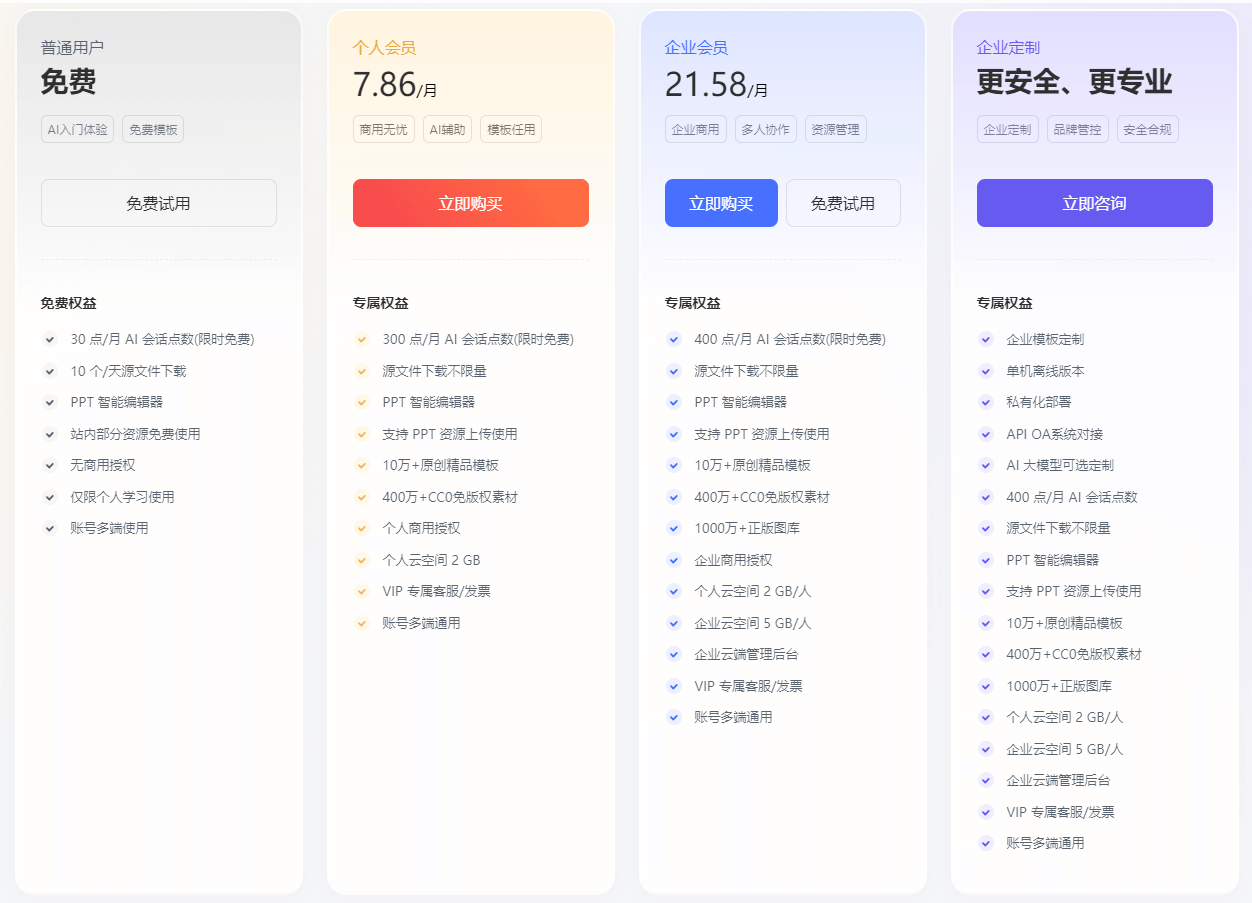Viewport: 1252px width, 903px height.
Task: Click 免费试用 button in the 企业会员 card
Action: click(x=843, y=203)
